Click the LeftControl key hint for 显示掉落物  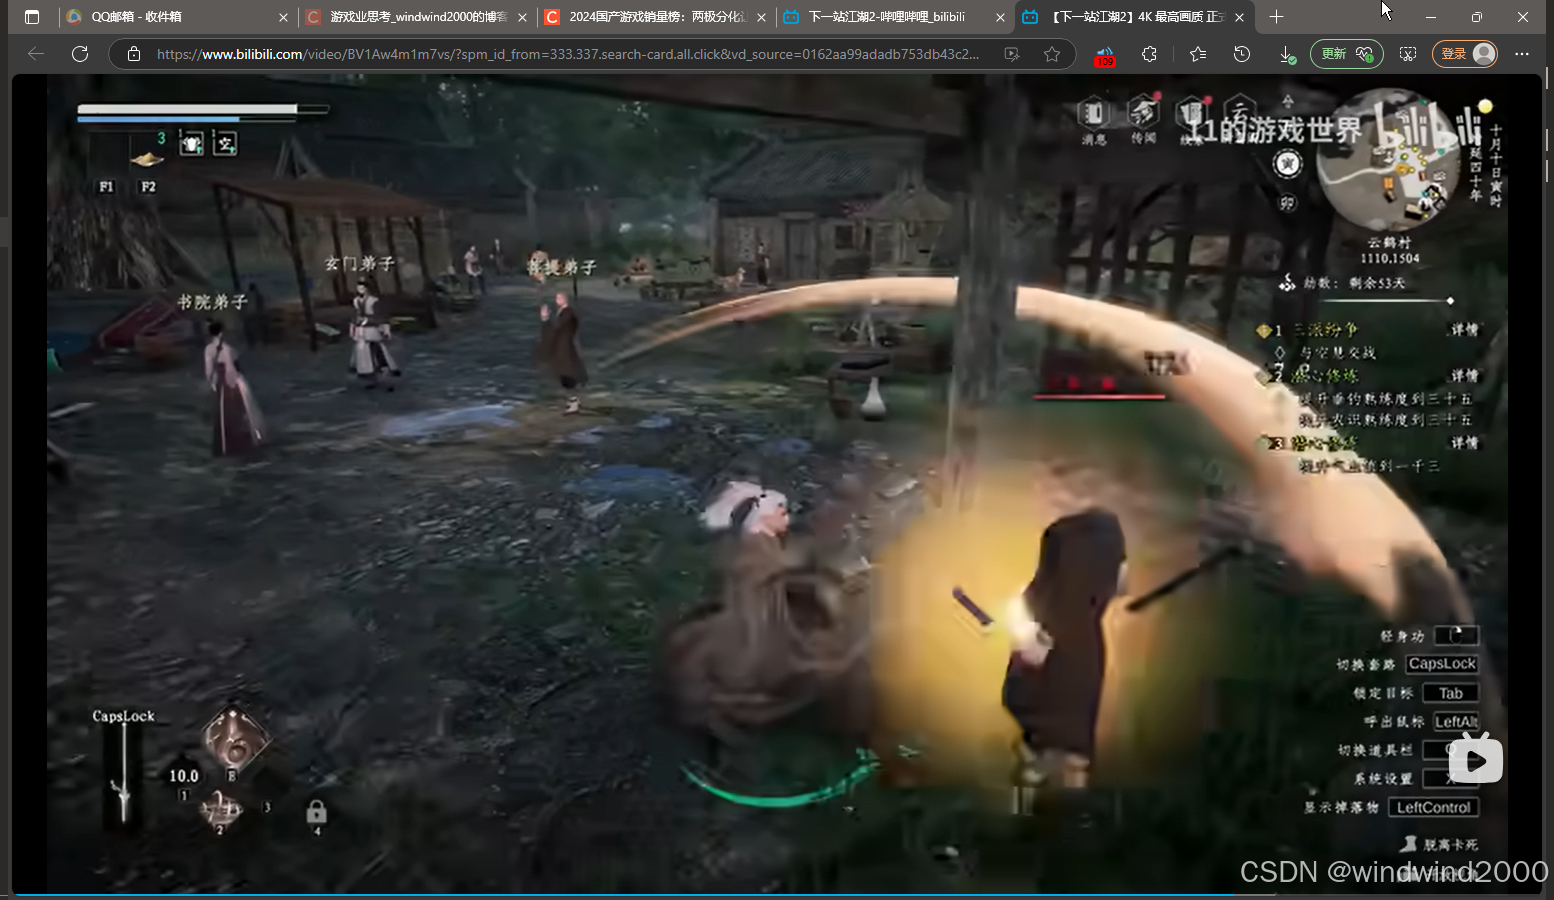click(x=1434, y=808)
